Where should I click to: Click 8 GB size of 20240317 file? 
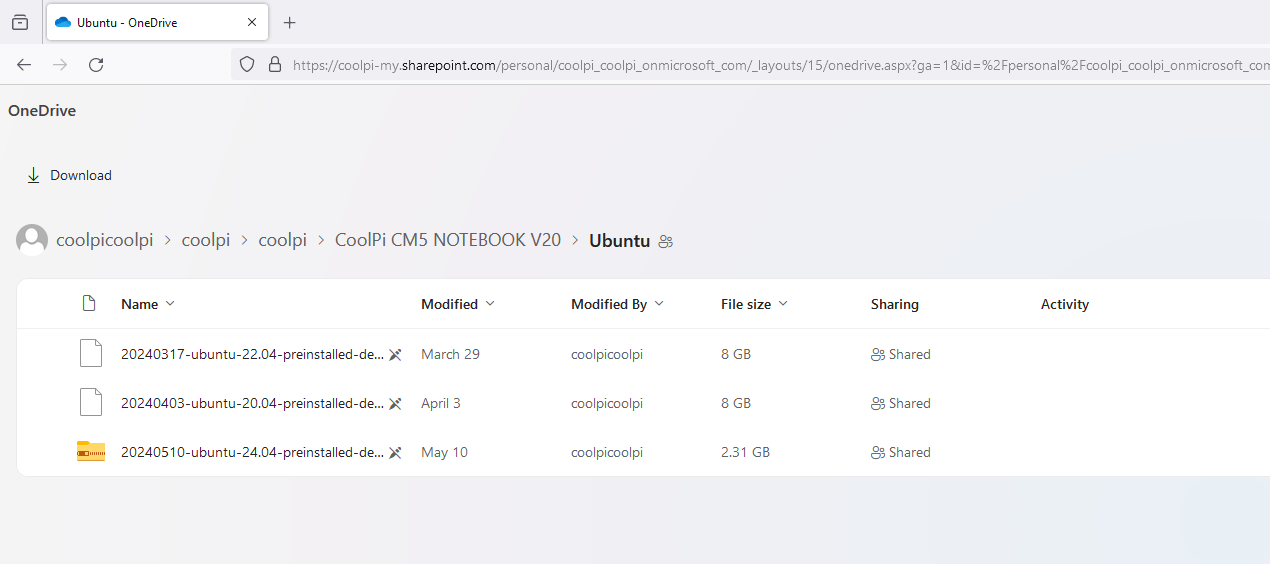736,354
